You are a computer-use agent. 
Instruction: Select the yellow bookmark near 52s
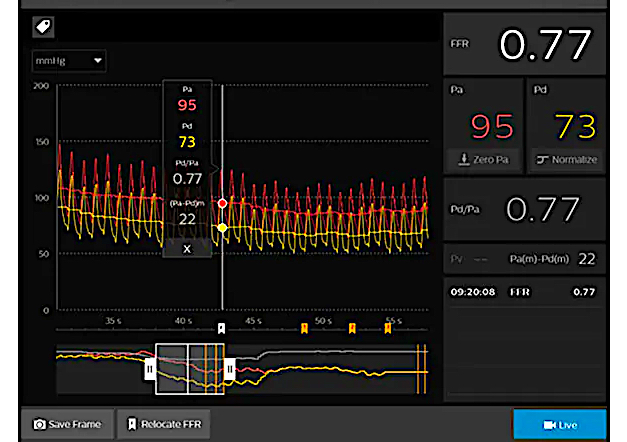pyautogui.click(x=351, y=328)
